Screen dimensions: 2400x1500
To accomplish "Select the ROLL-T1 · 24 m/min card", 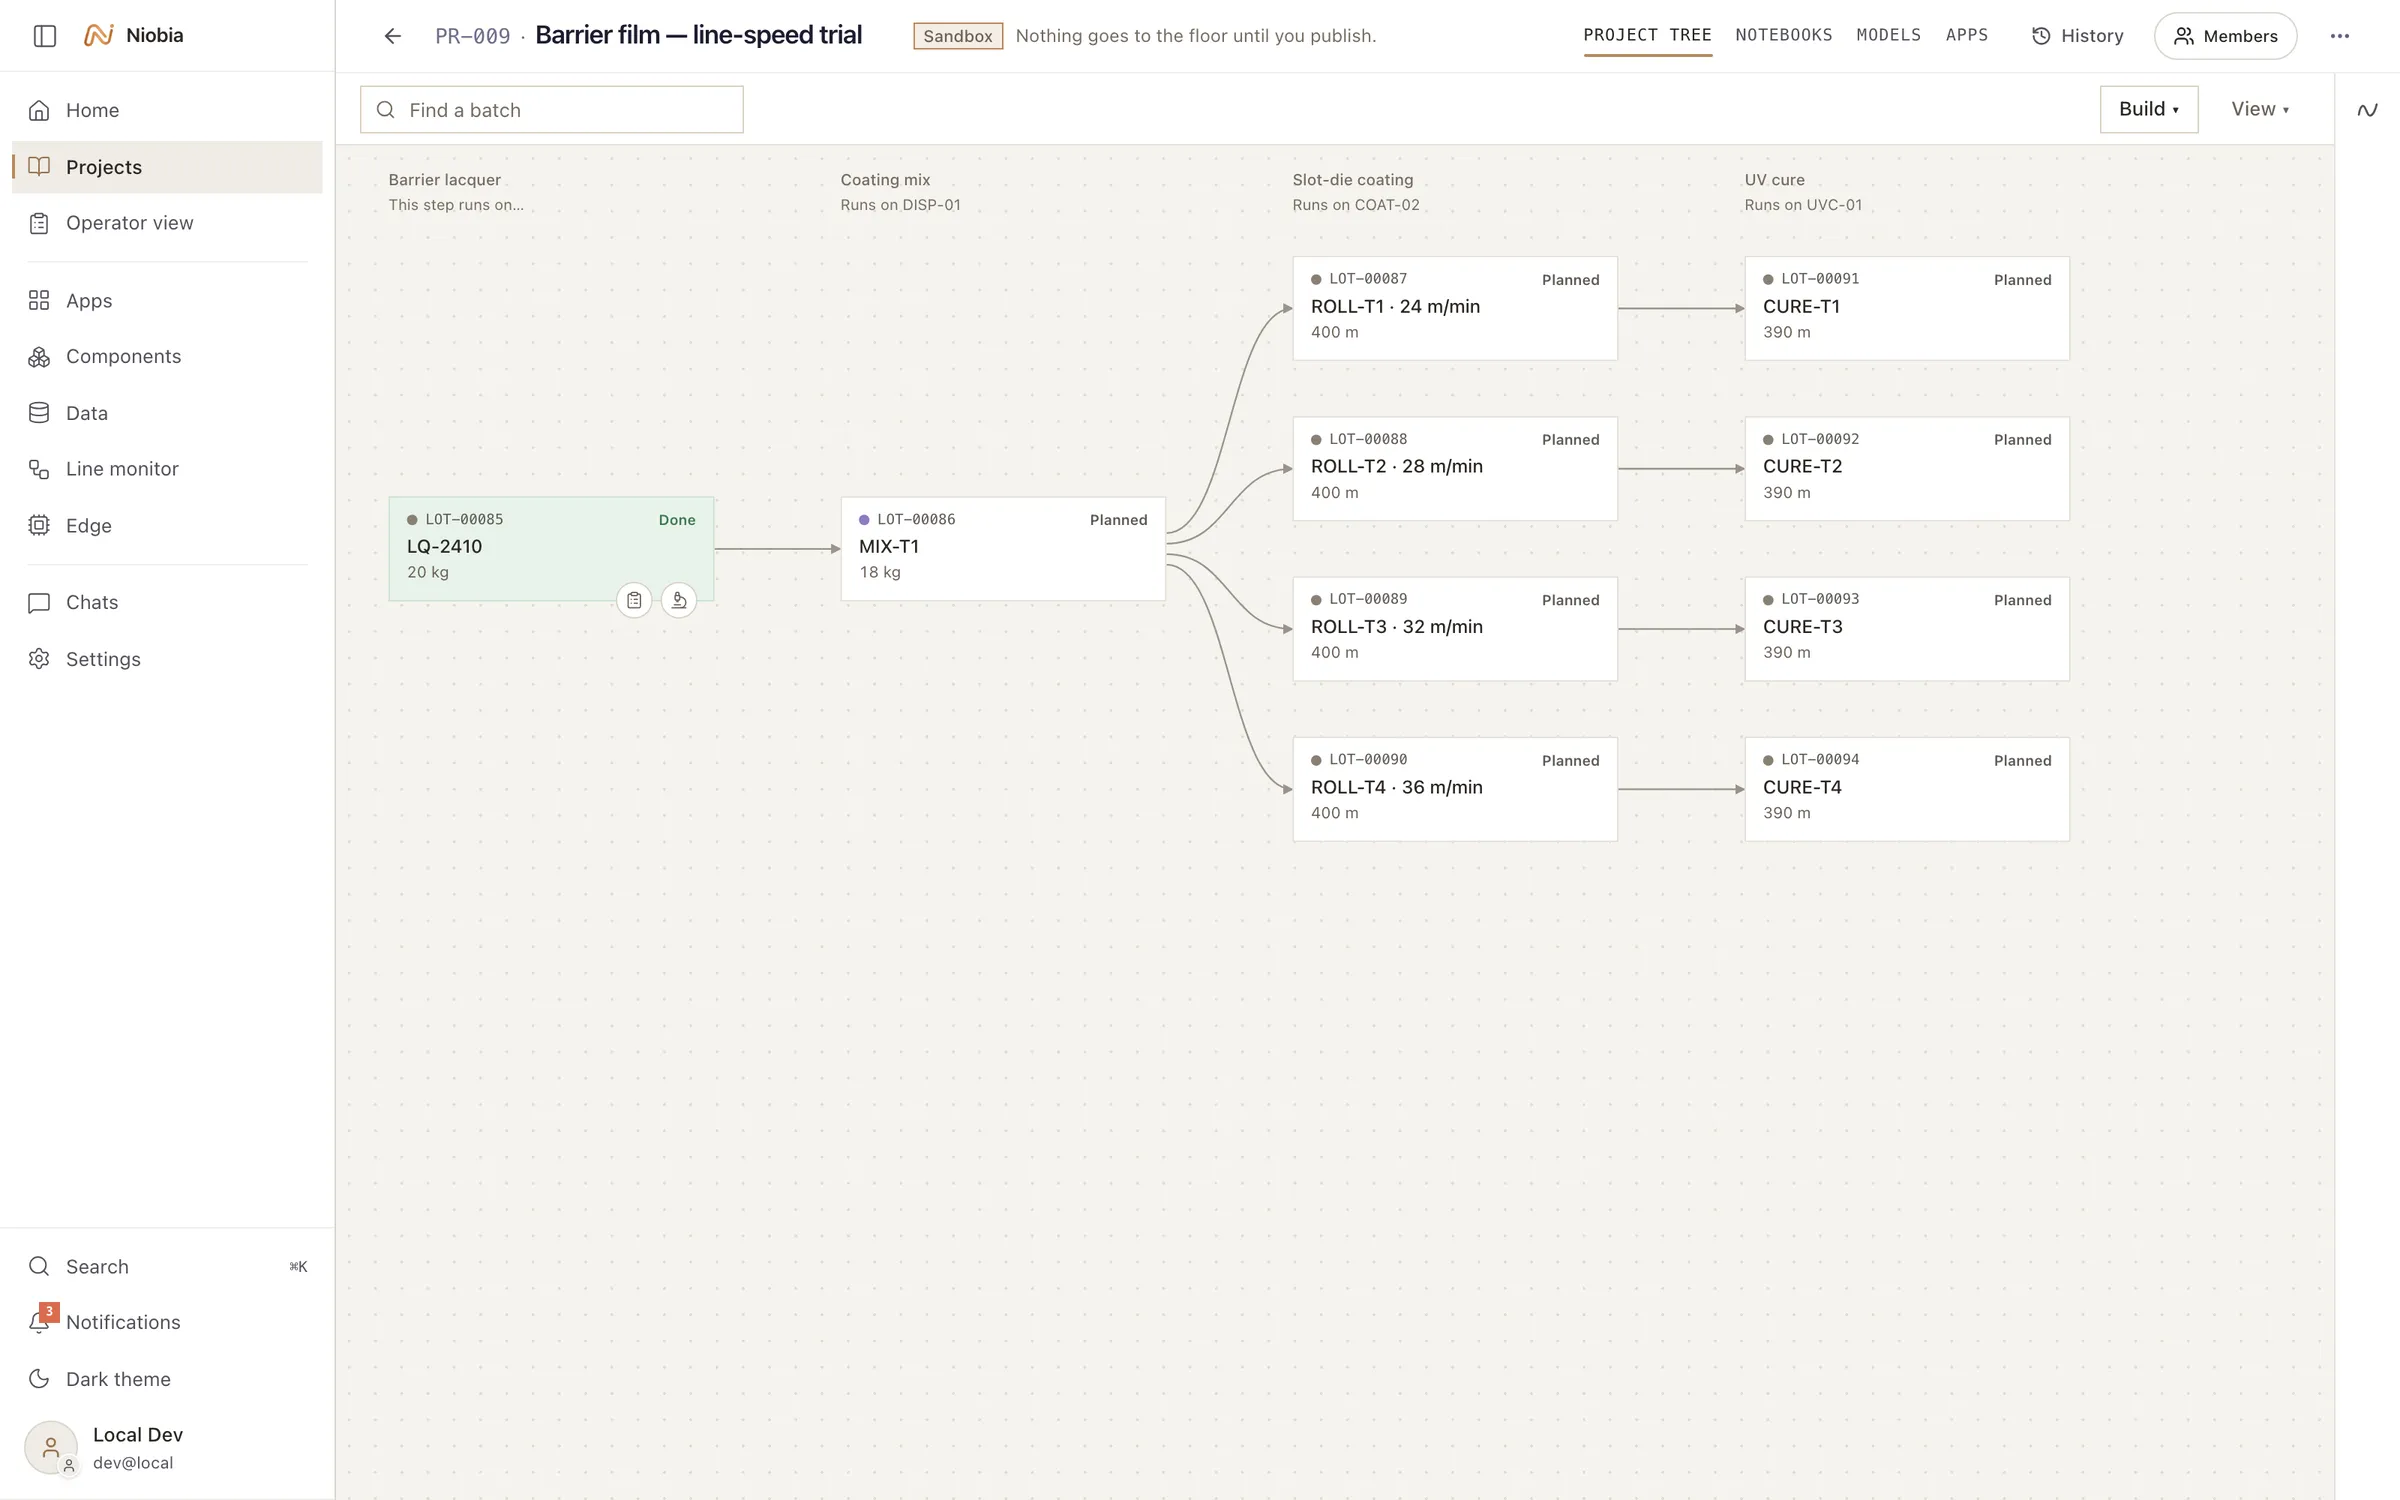I will (x=1455, y=309).
